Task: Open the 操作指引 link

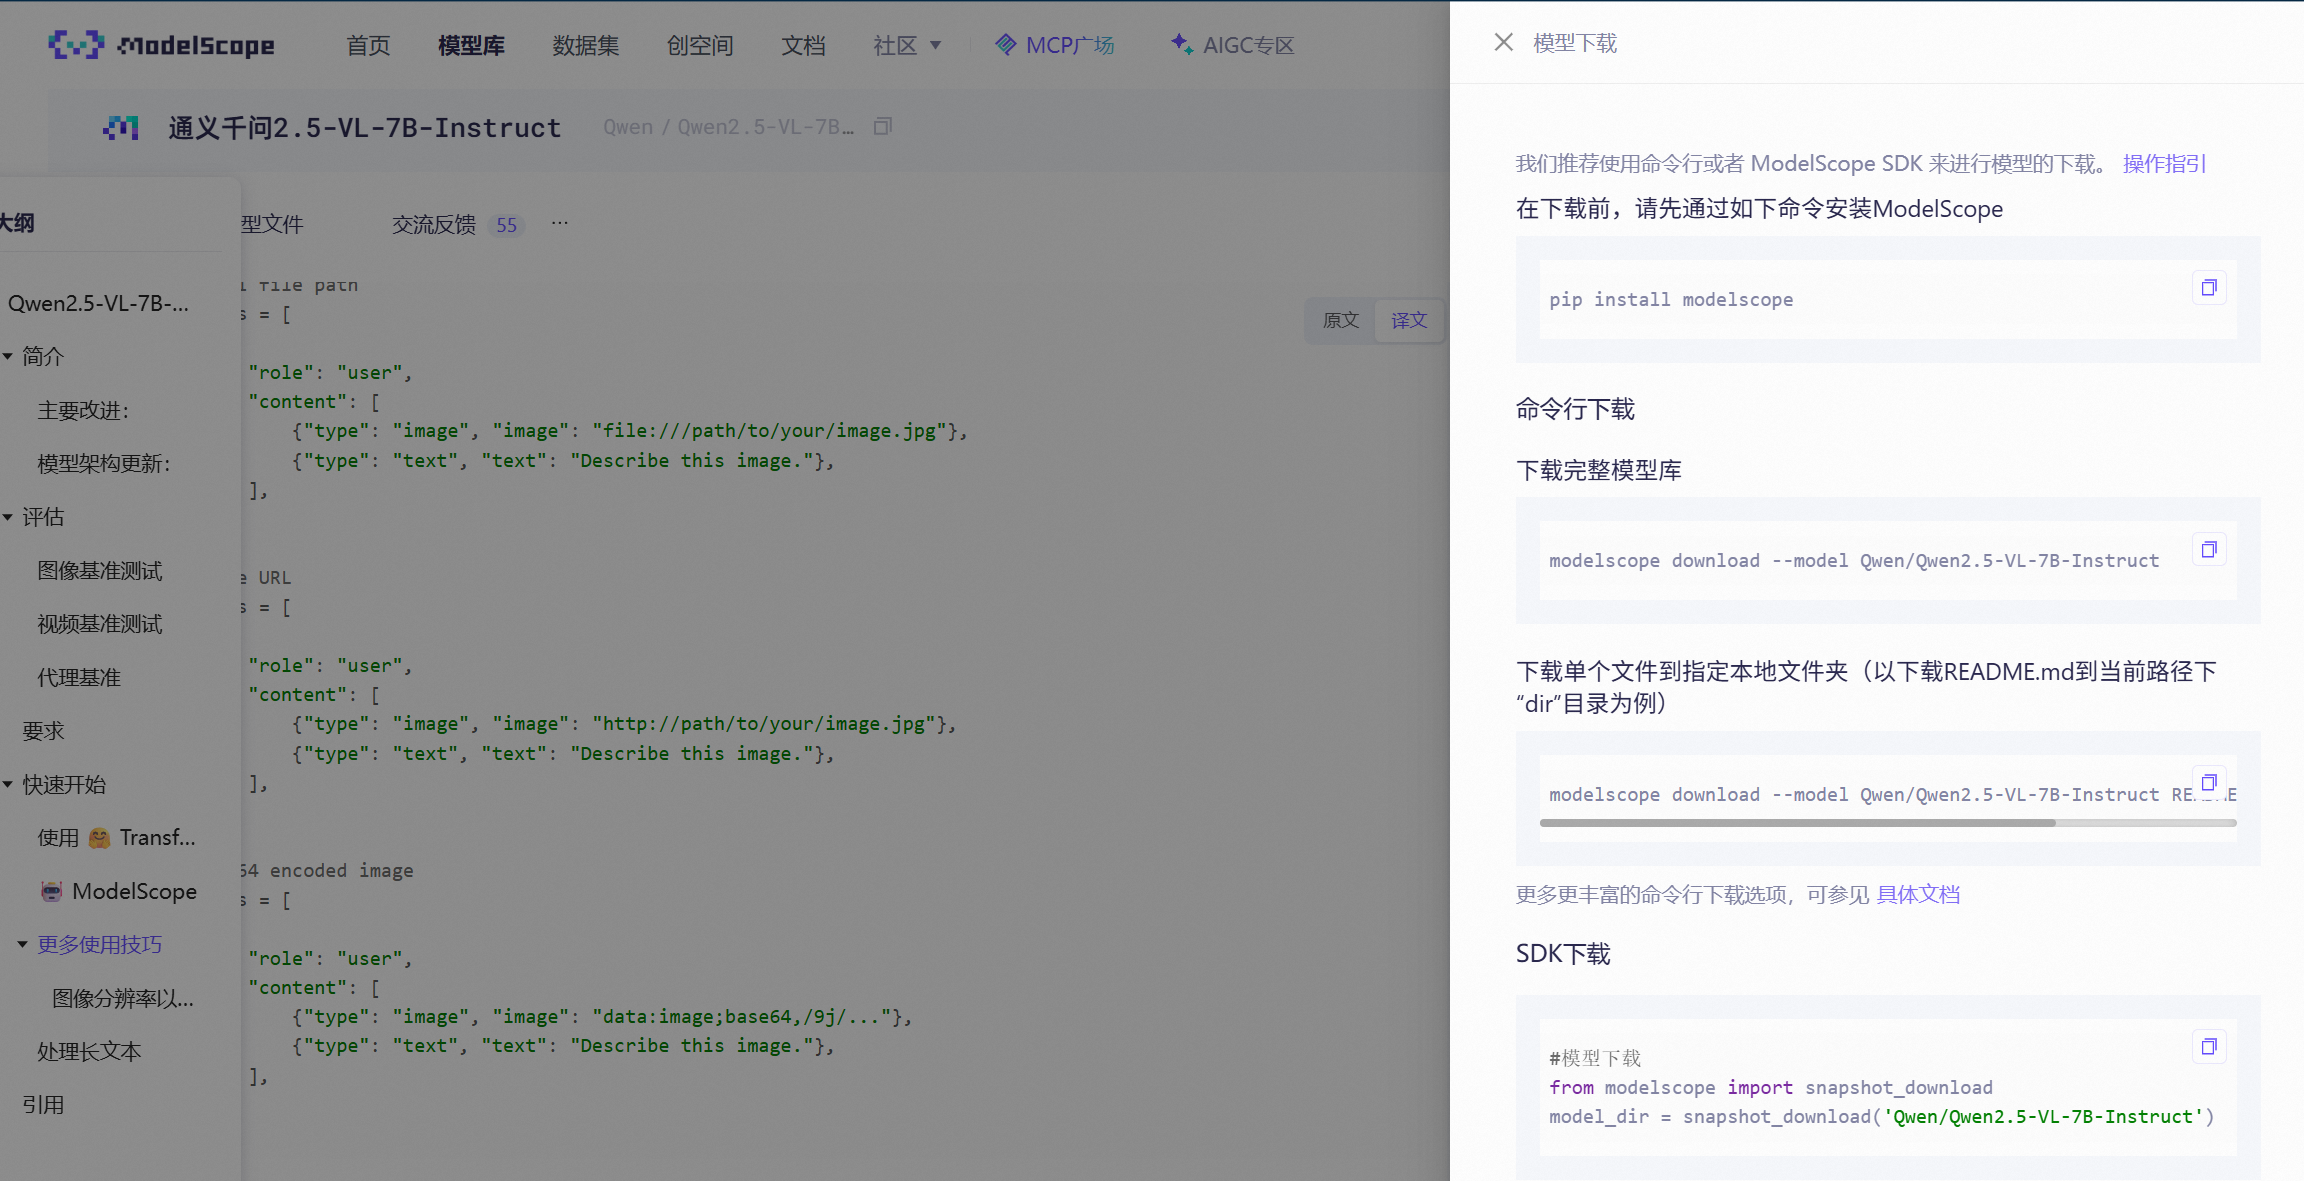Action: 2163,163
